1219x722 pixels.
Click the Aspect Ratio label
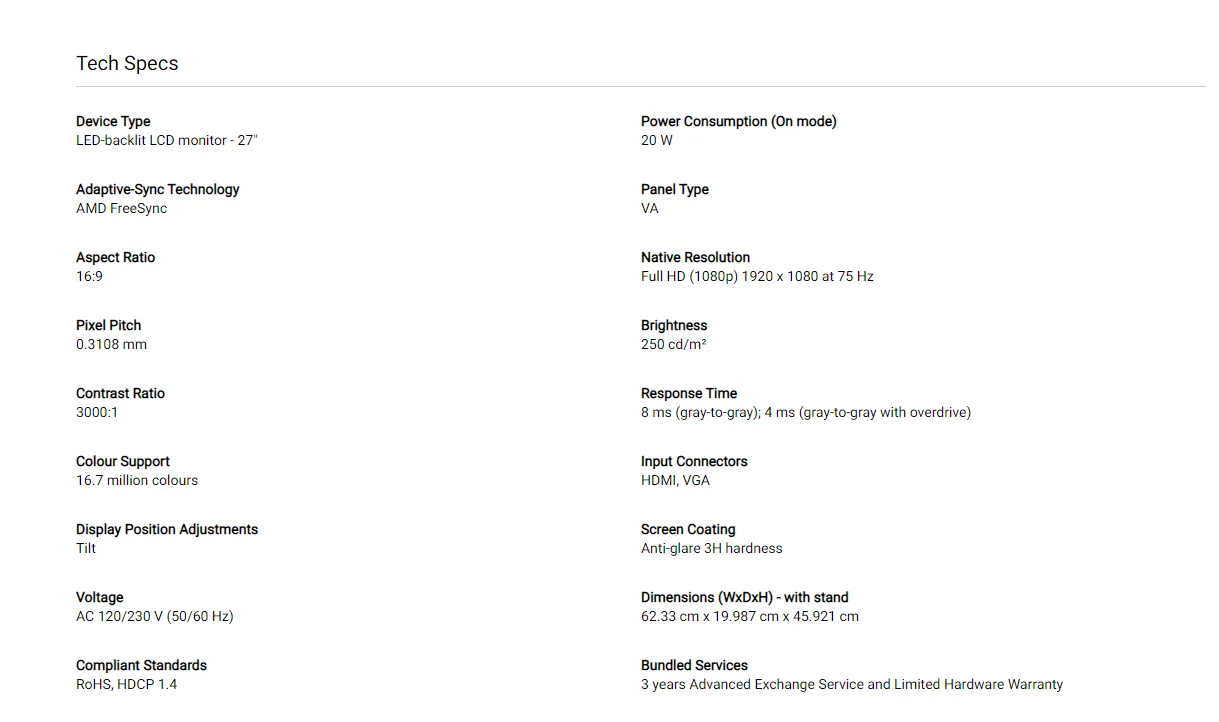click(115, 257)
